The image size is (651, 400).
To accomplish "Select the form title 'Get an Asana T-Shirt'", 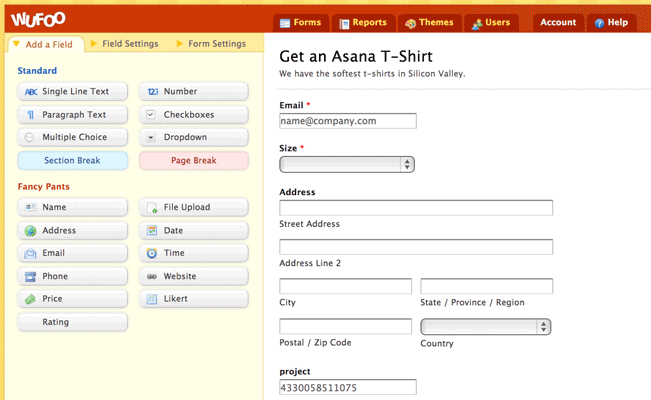I will point(356,56).
